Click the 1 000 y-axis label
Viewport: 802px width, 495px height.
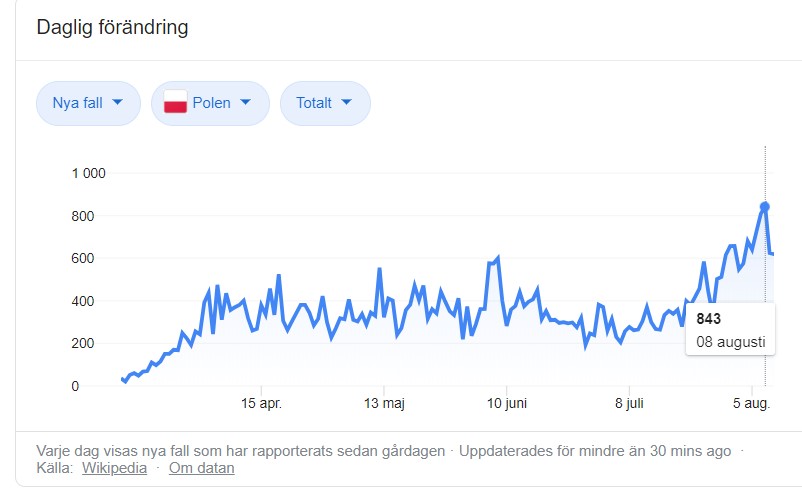pos(88,173)
